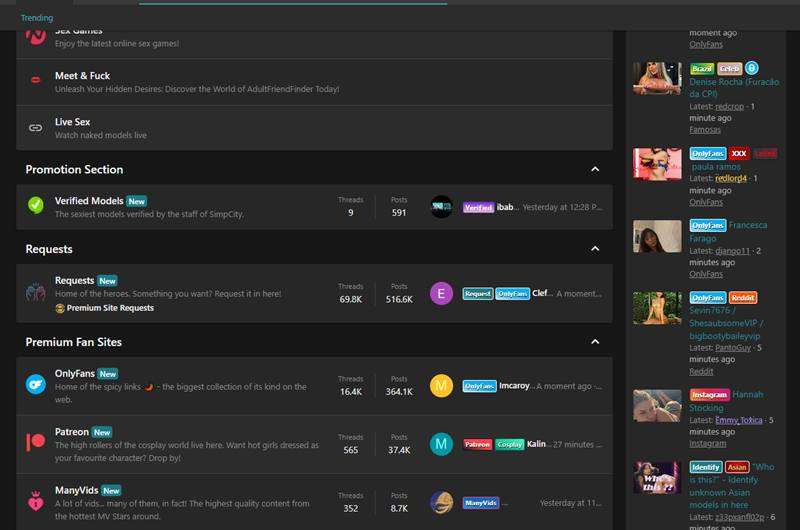Click the Live Sex chain link icon
Screen dimensions: 800x530
pos(36,128)
